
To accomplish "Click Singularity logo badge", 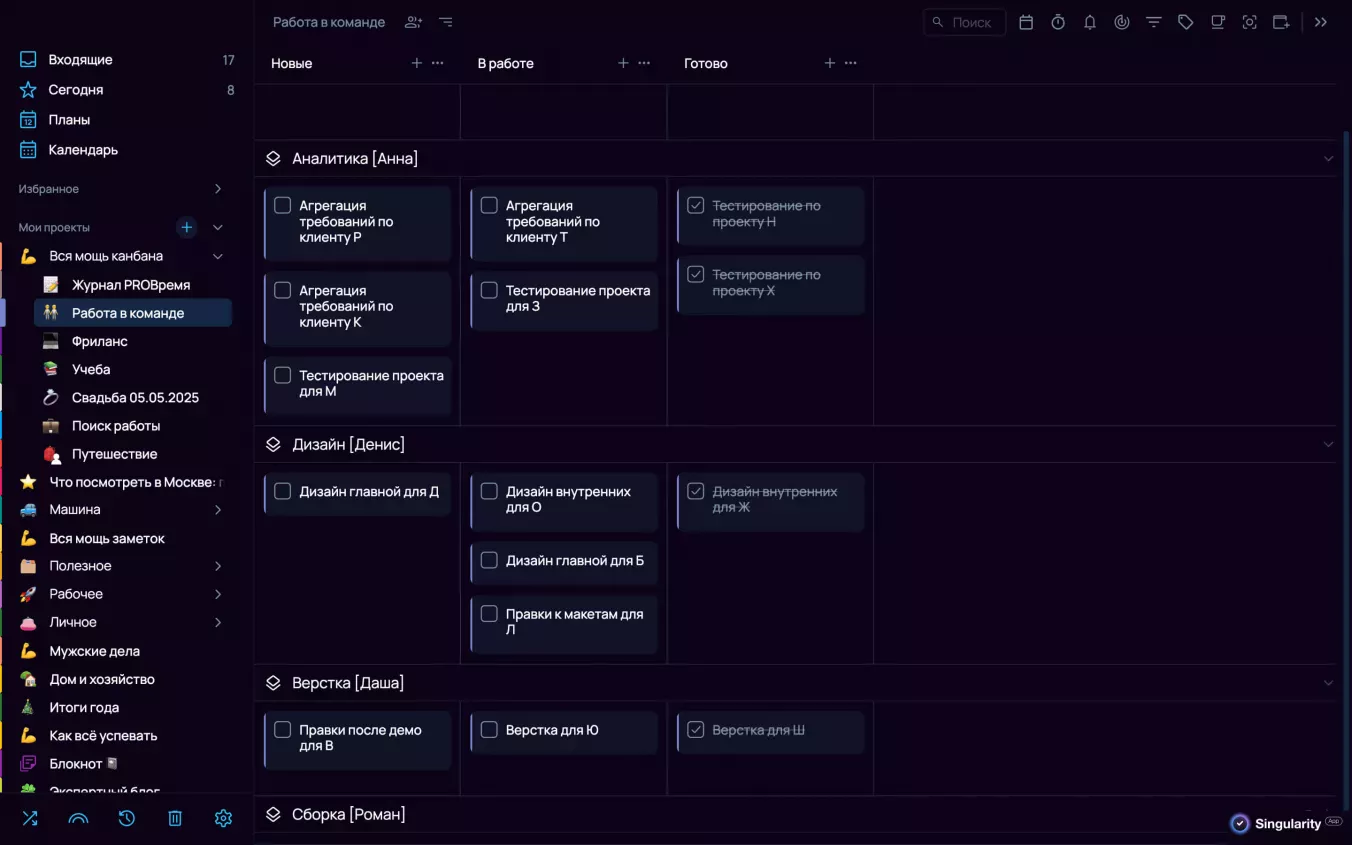I will tap(1285, 823).
